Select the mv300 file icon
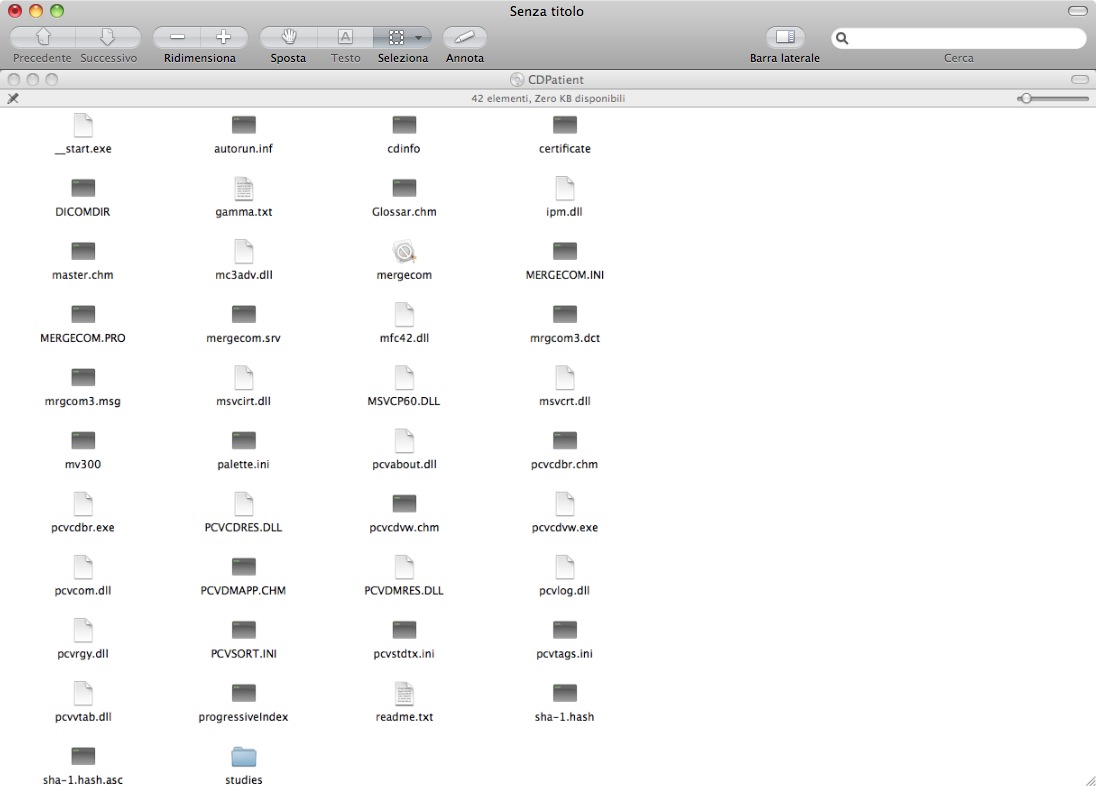This screenshot has height=787, width=1096. click(x=83, y=440)
